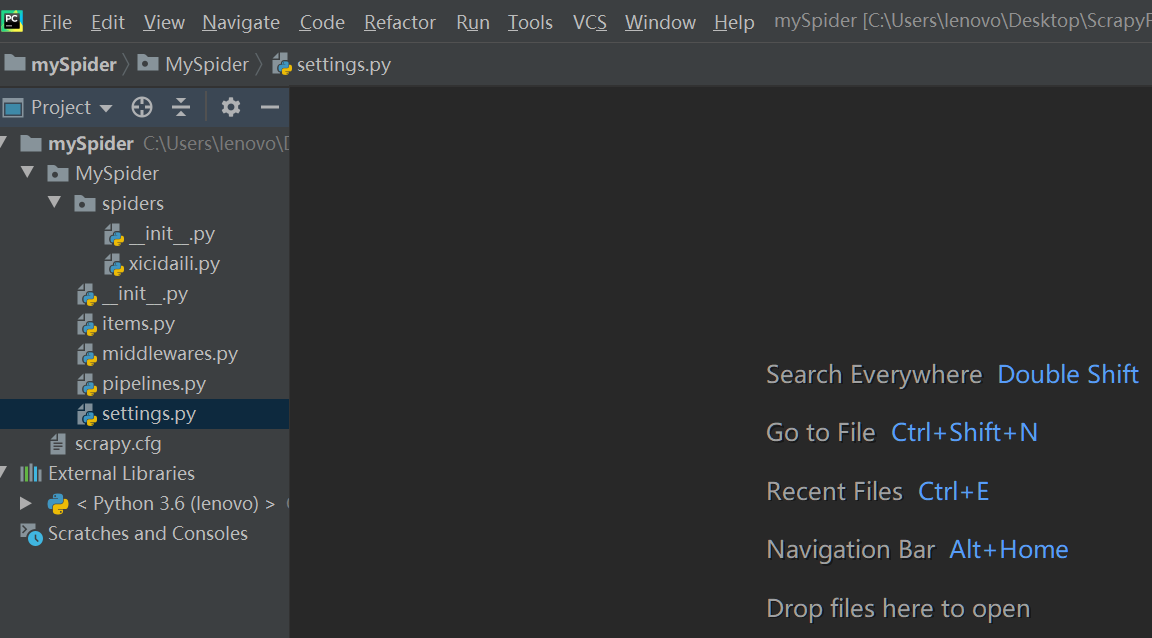Screen dimensions: 1152x638
Task: Click the Collapse All icon in Project panel
Action: [x=181, y=107]
